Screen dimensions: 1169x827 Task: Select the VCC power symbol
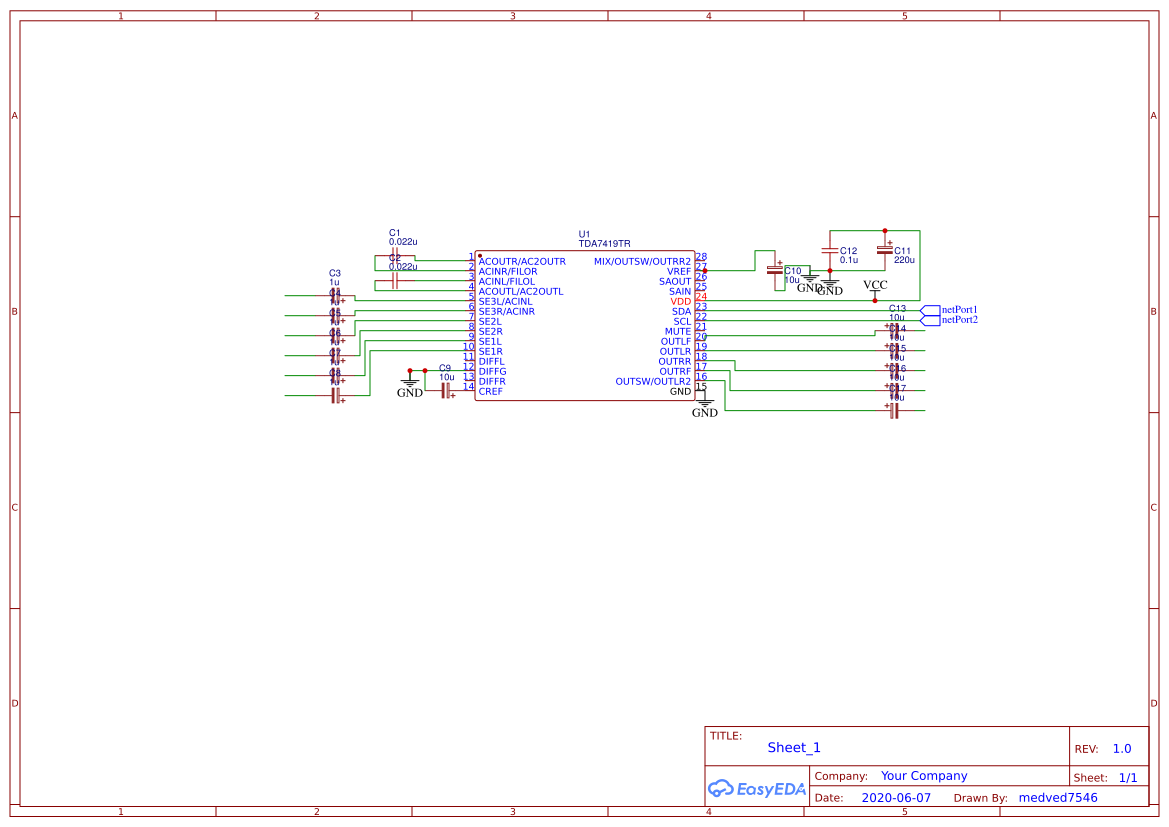875,288
